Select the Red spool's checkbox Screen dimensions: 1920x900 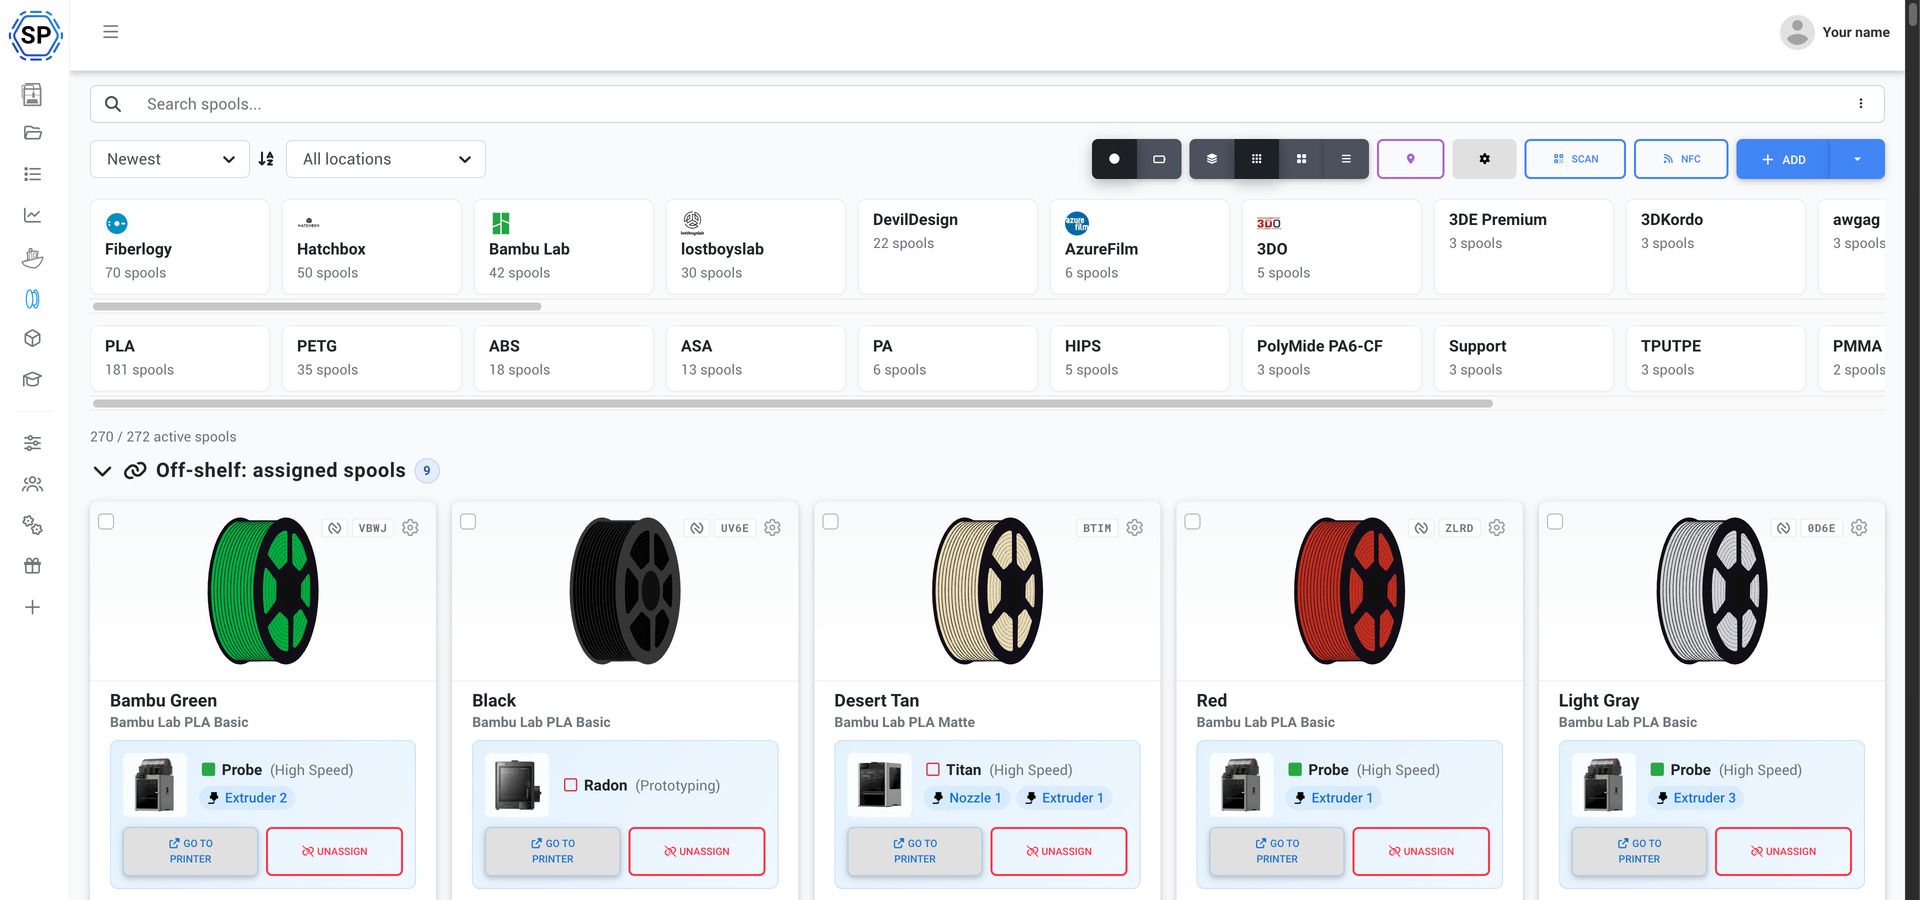click(x=1192, y=521)
